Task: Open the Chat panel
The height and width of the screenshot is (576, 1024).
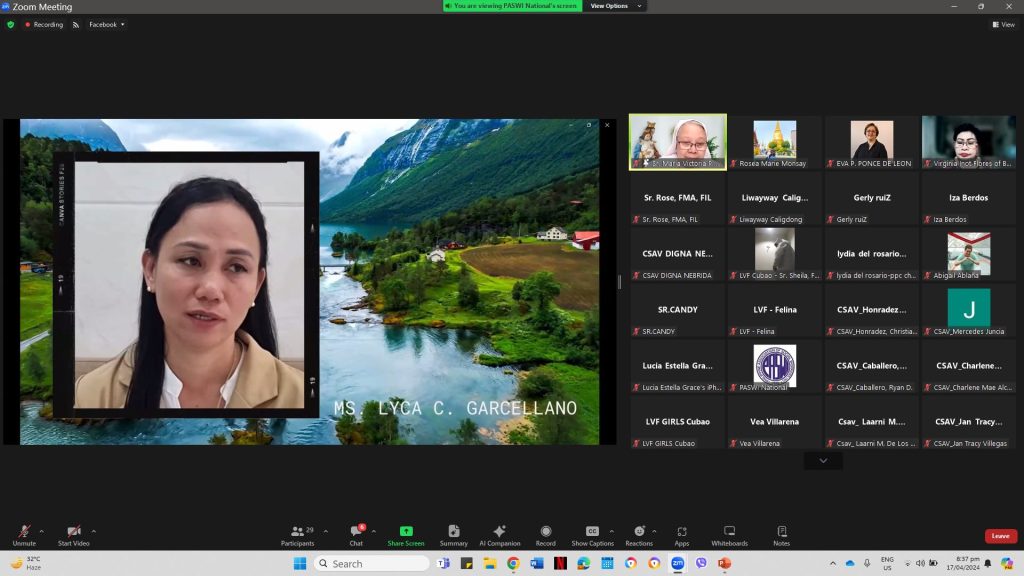Action: [x=356, y=534]
